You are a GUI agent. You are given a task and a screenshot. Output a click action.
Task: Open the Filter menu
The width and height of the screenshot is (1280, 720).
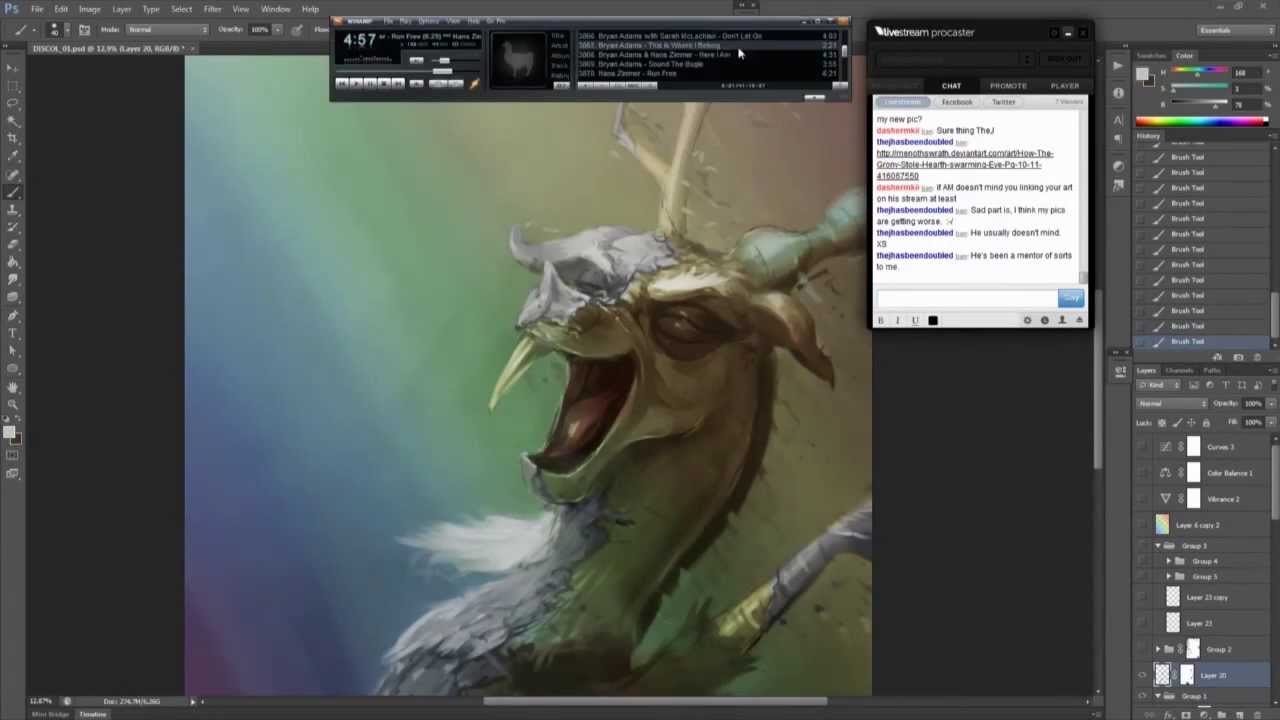tap(212, 9)
